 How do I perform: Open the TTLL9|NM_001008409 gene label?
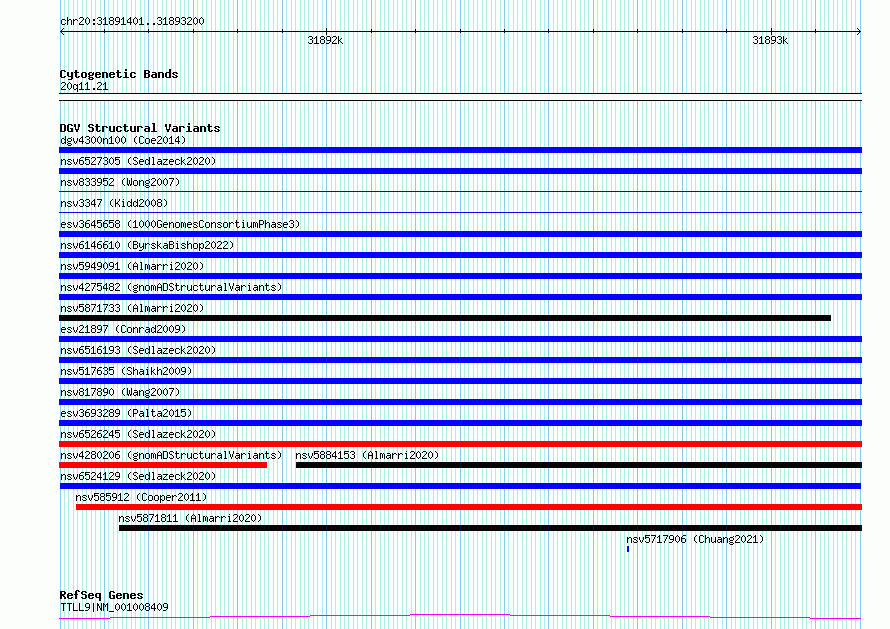114,607
